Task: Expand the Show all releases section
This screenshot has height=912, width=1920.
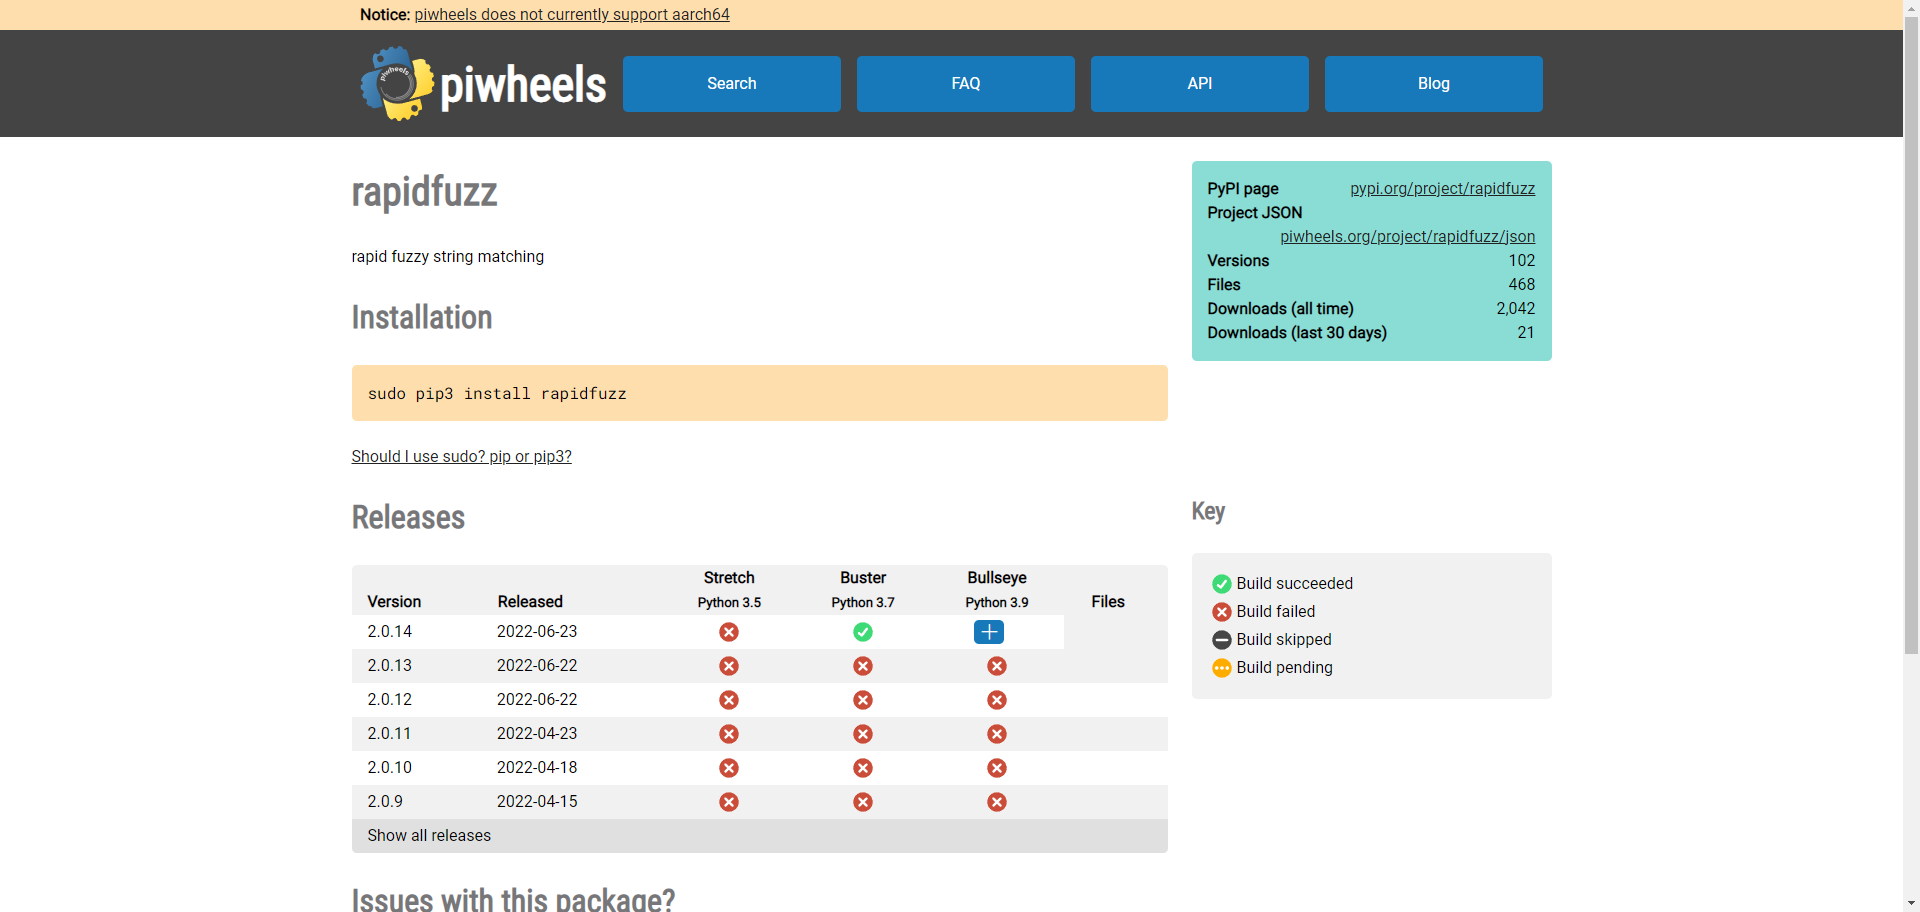Action: pos(429,835)
